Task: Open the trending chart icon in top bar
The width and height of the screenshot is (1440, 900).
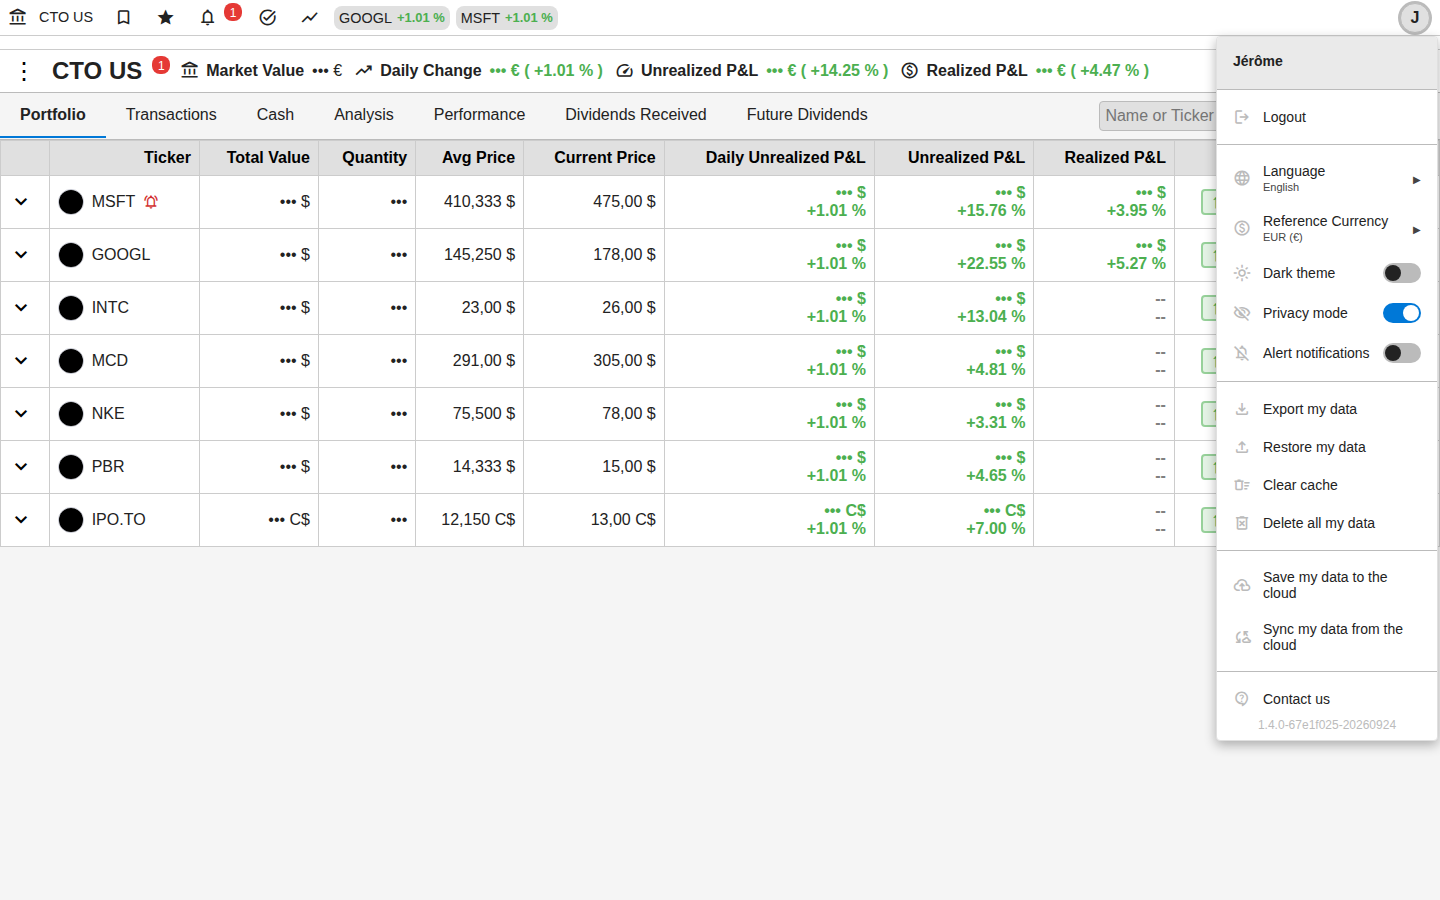Action: coord(309,17)
